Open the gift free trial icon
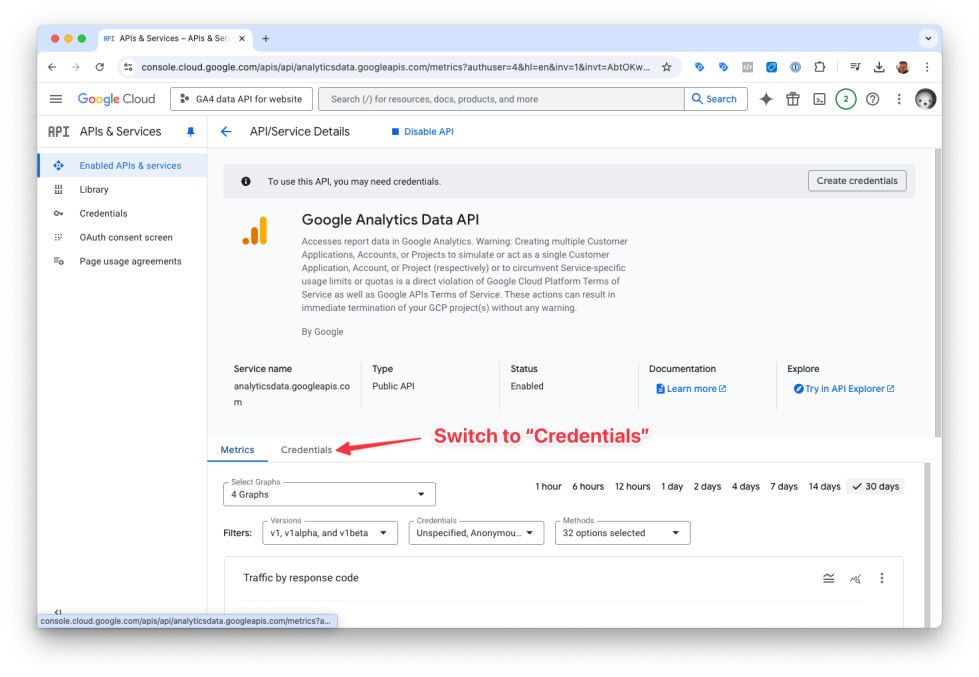Screen dimensions: 979x677 [x=792, y=99]
